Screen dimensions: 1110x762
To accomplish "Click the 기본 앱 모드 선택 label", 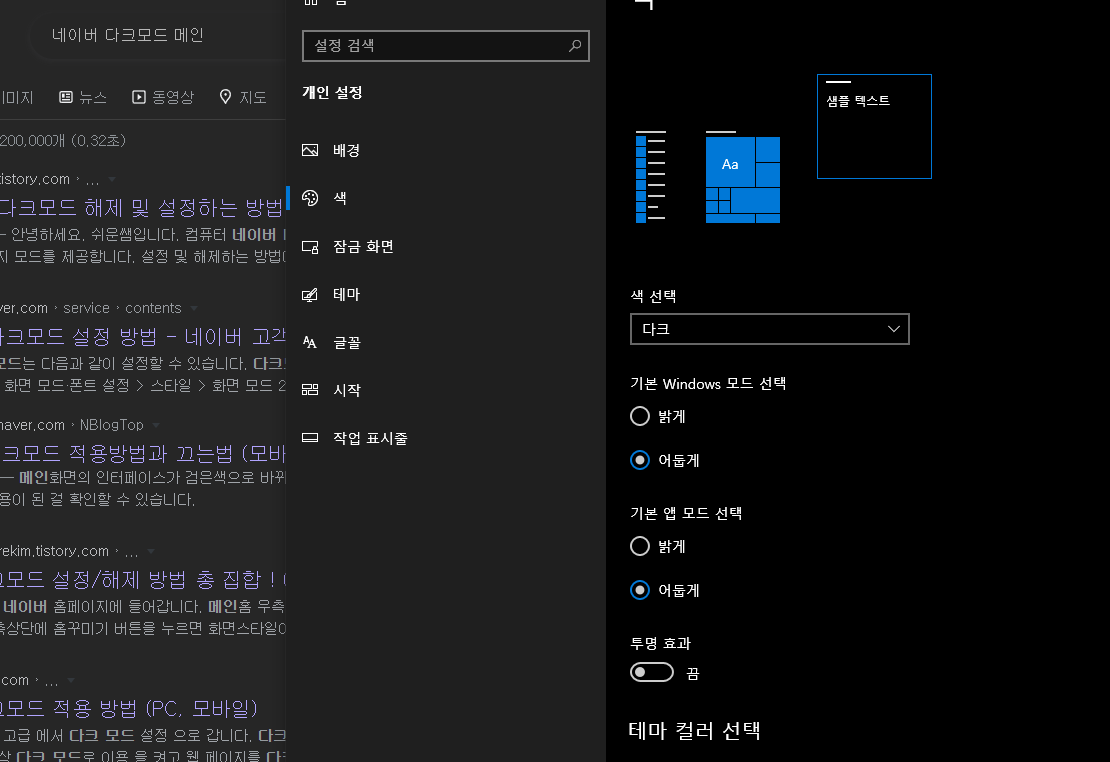I will click(x=686, y=513).
